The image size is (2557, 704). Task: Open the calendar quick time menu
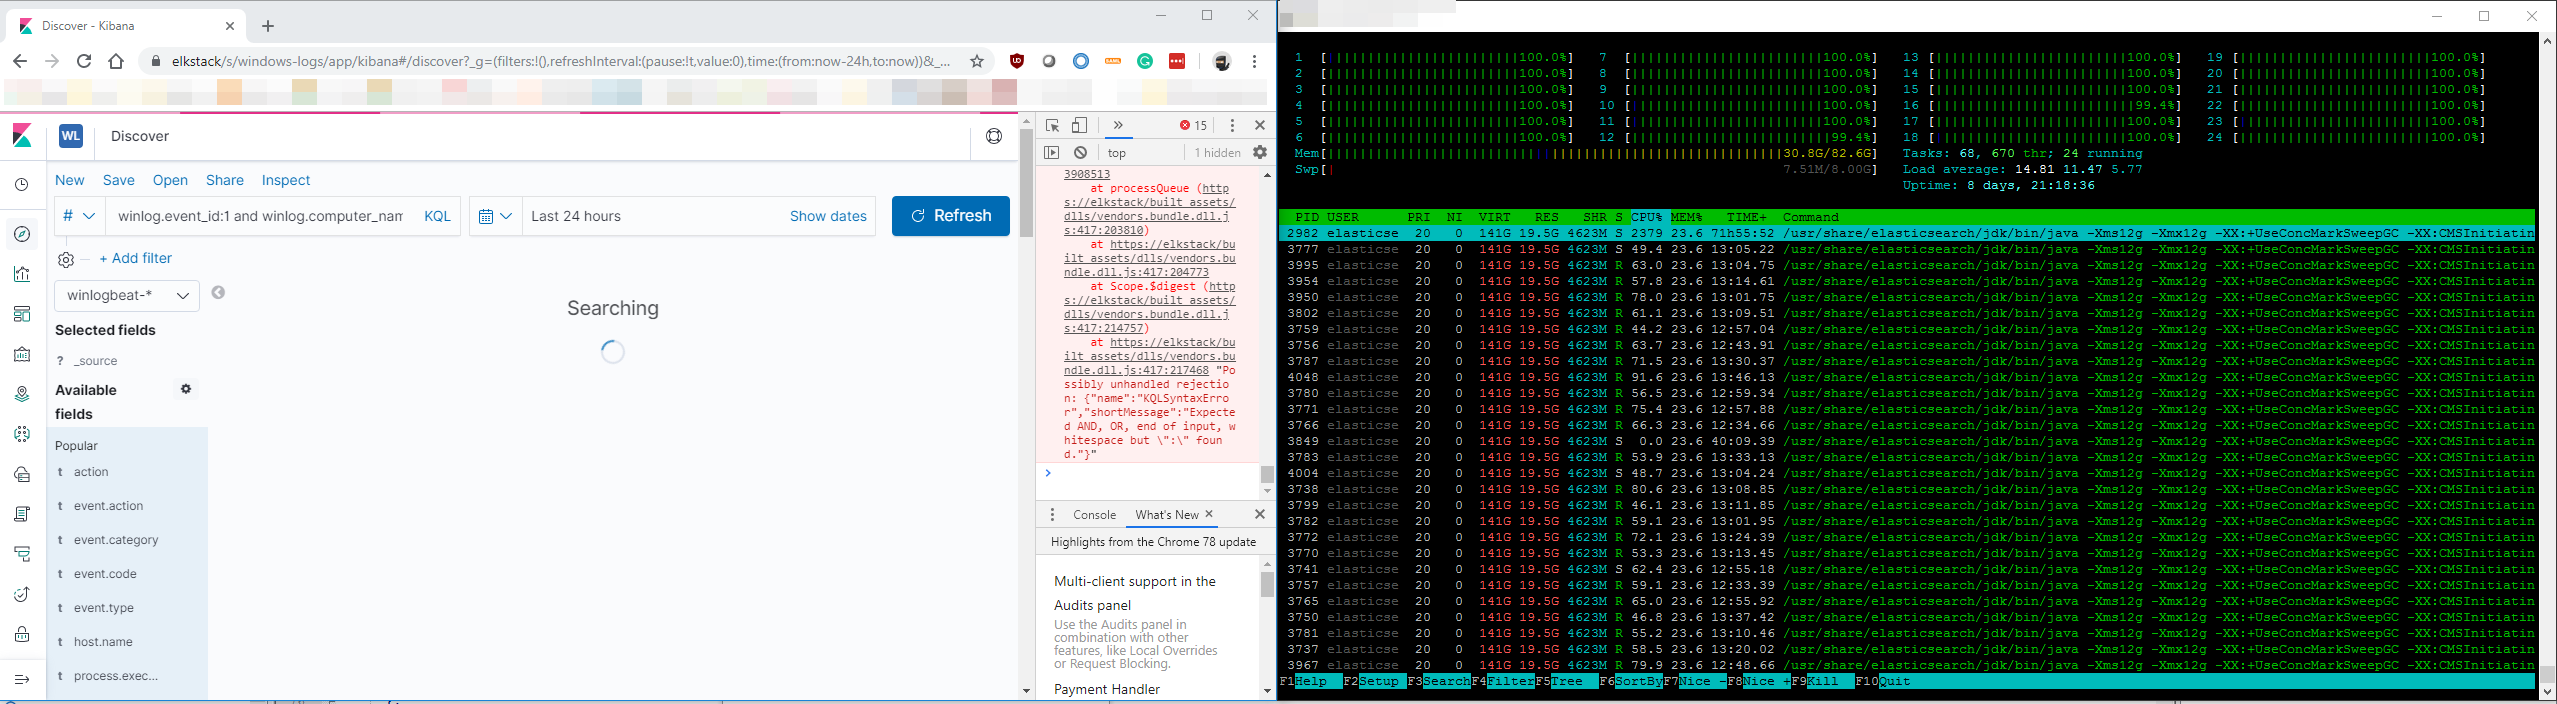tap(495, 216)
